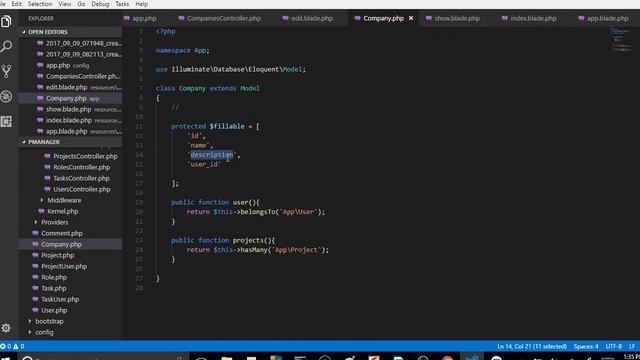The image size is (640, 360).
Task: Collapse the Open Editors section
Action: click(x=70, y=32)
